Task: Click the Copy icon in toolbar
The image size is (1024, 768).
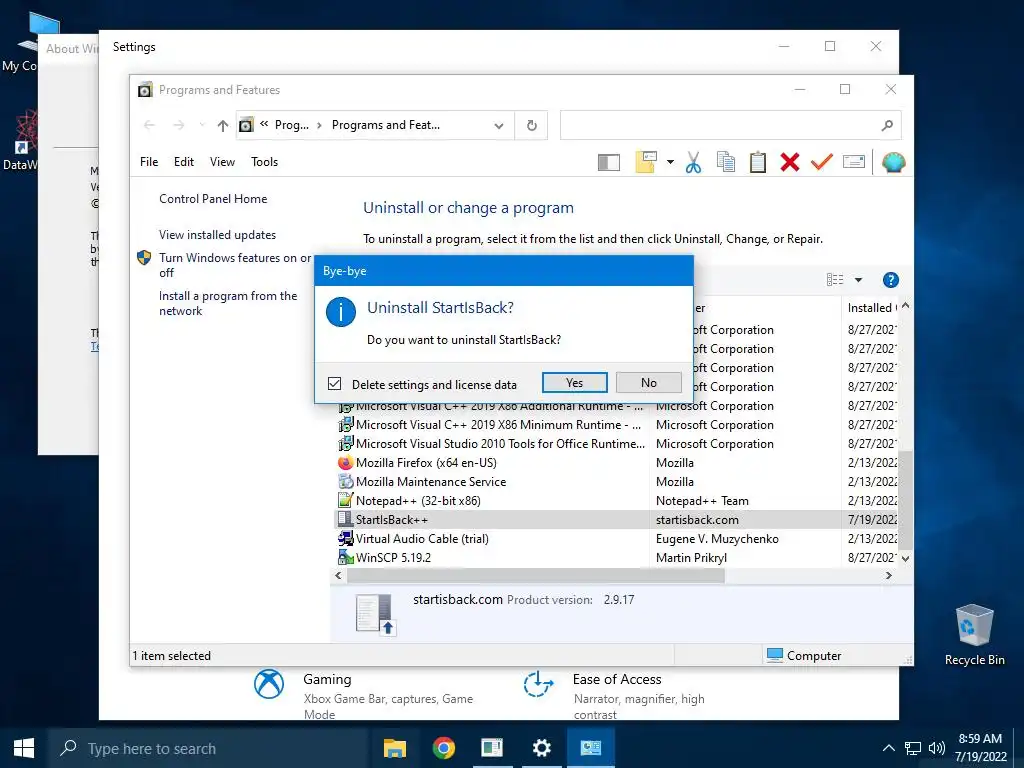Action: point(726,162)
